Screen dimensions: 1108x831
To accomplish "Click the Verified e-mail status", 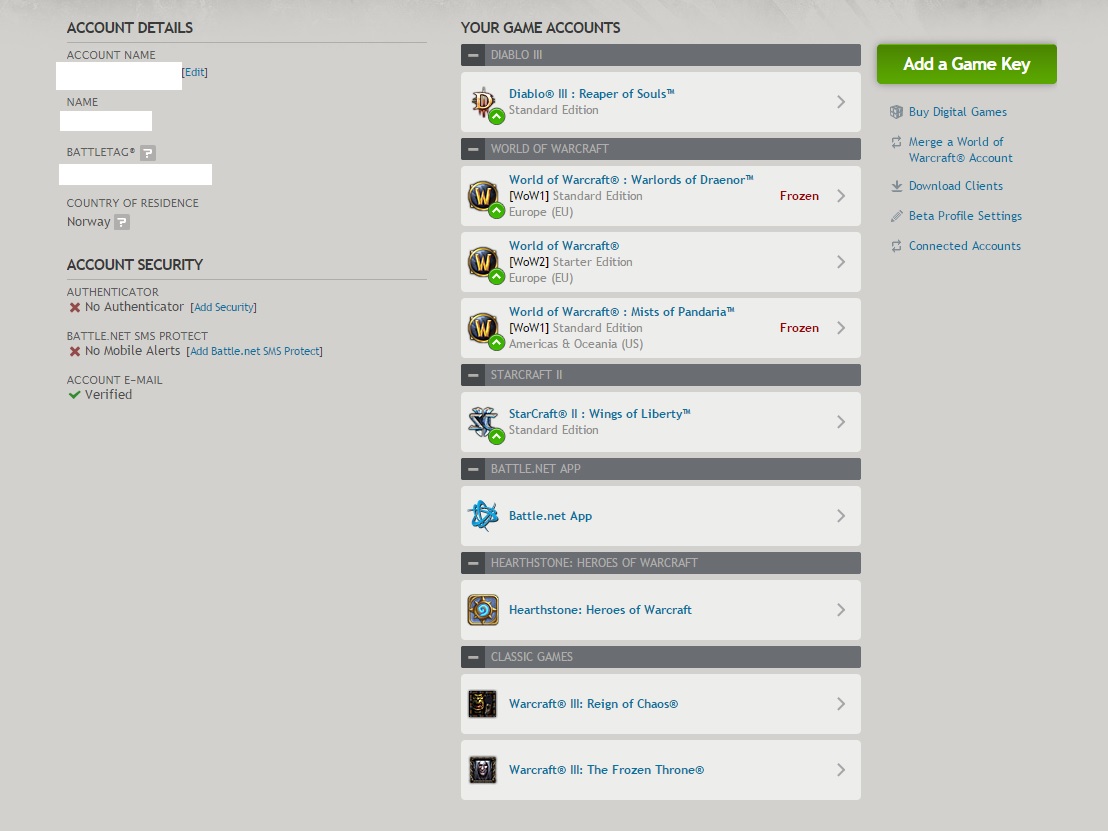I will coord(108,395).
